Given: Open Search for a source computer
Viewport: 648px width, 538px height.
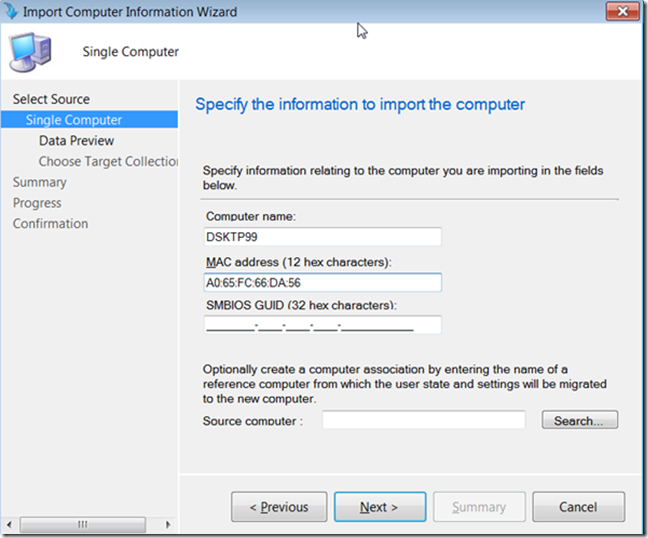Looking at the screenshot, I should (580, 420).
